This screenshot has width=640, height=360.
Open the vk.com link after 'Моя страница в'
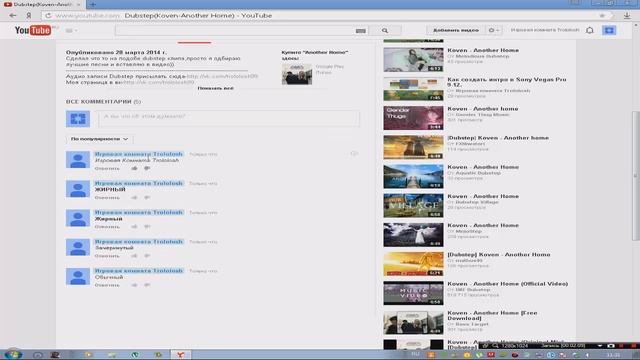pyautogui.click(x=158, y=82)
